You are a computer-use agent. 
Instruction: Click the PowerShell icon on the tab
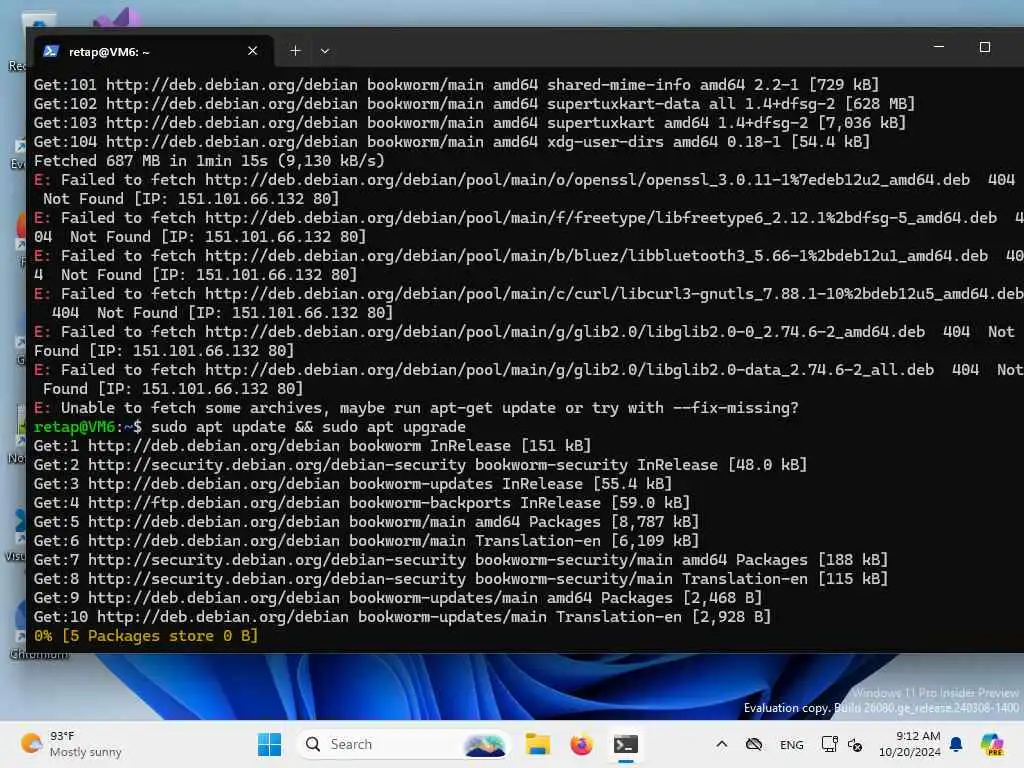click(x=51, y=51)
